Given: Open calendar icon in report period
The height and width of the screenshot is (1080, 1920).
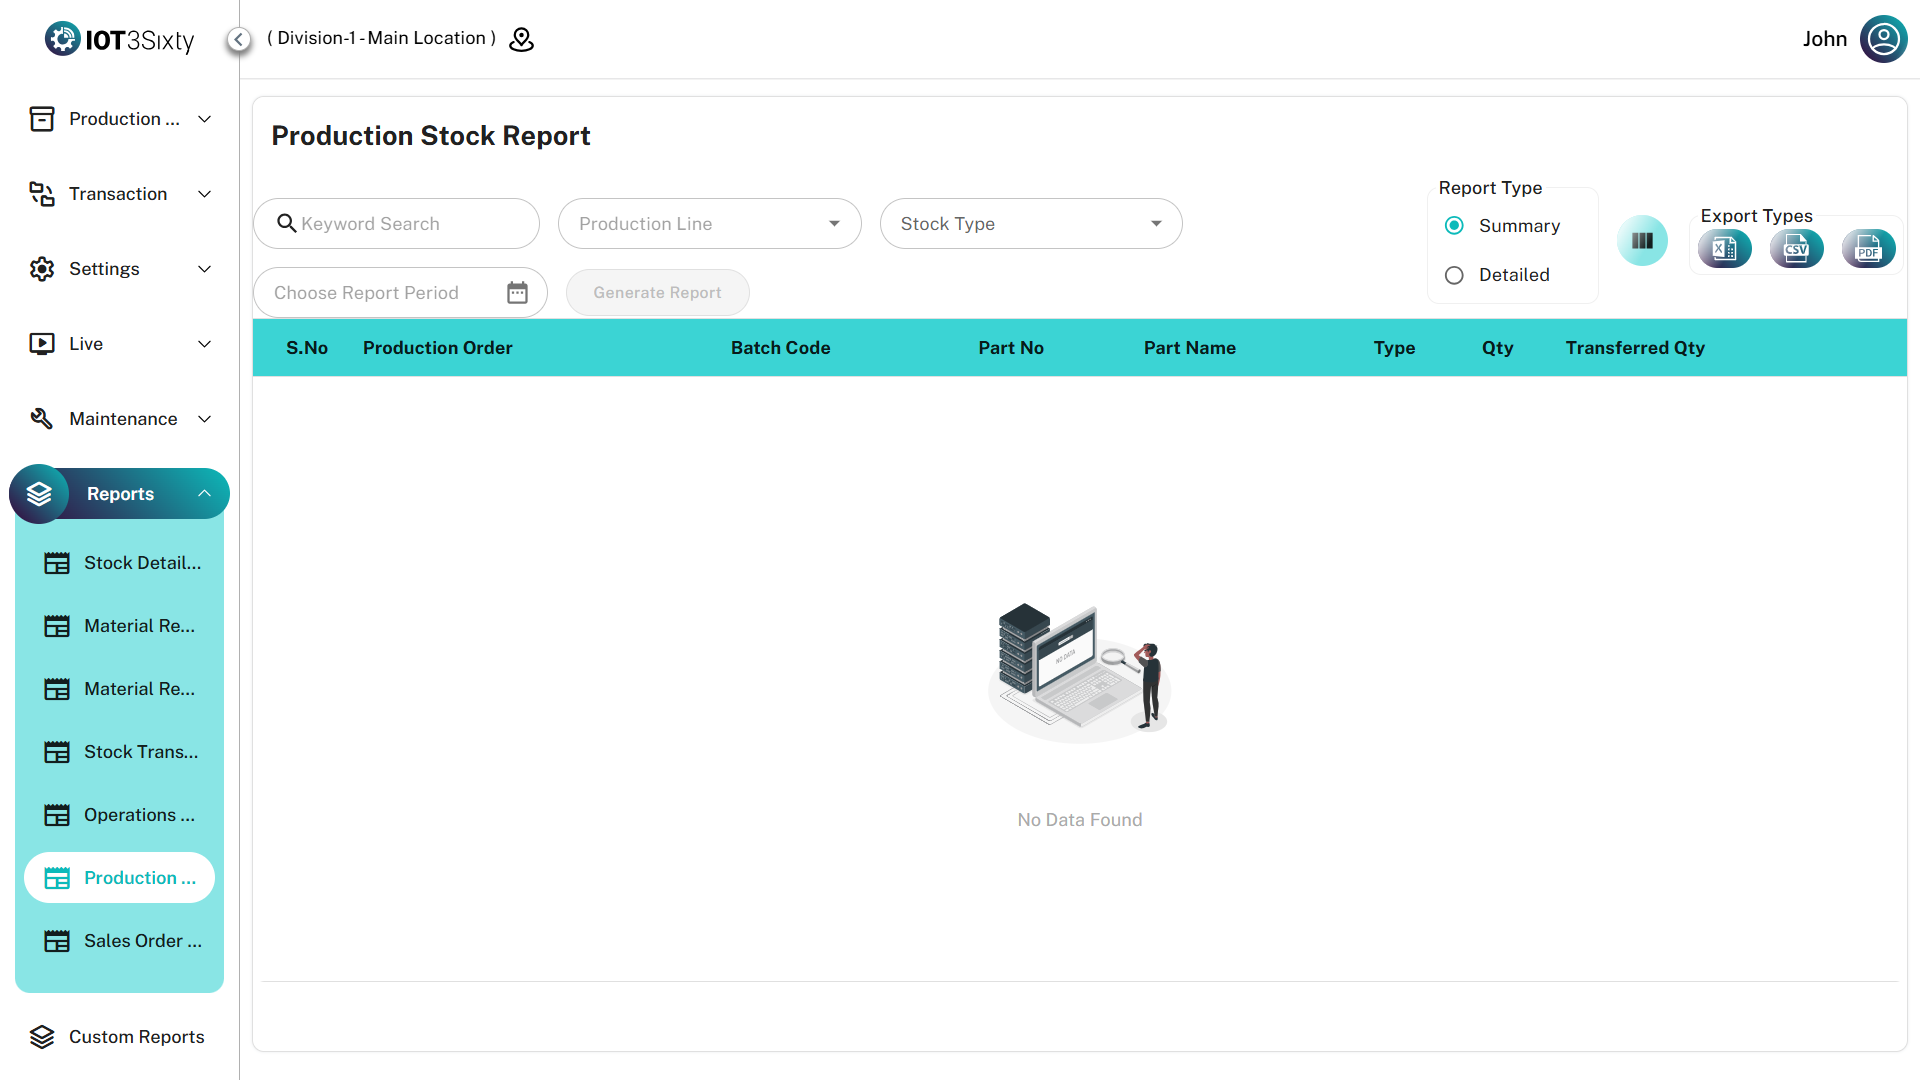Looking at the screenshot, I should coord(517,293).
